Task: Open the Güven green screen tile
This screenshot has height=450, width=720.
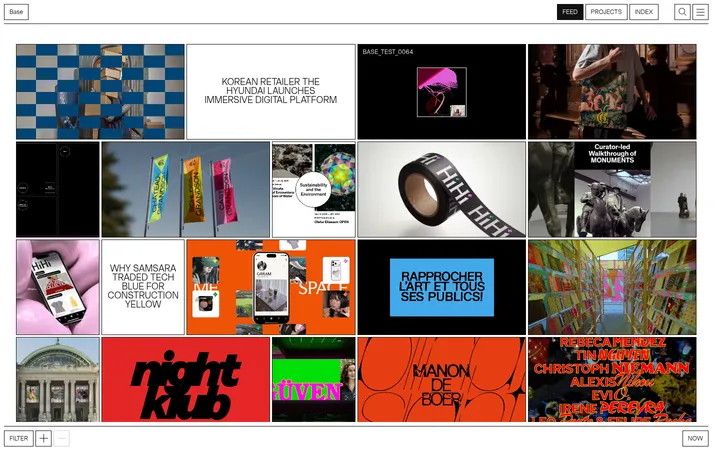Action: (314, 379)
